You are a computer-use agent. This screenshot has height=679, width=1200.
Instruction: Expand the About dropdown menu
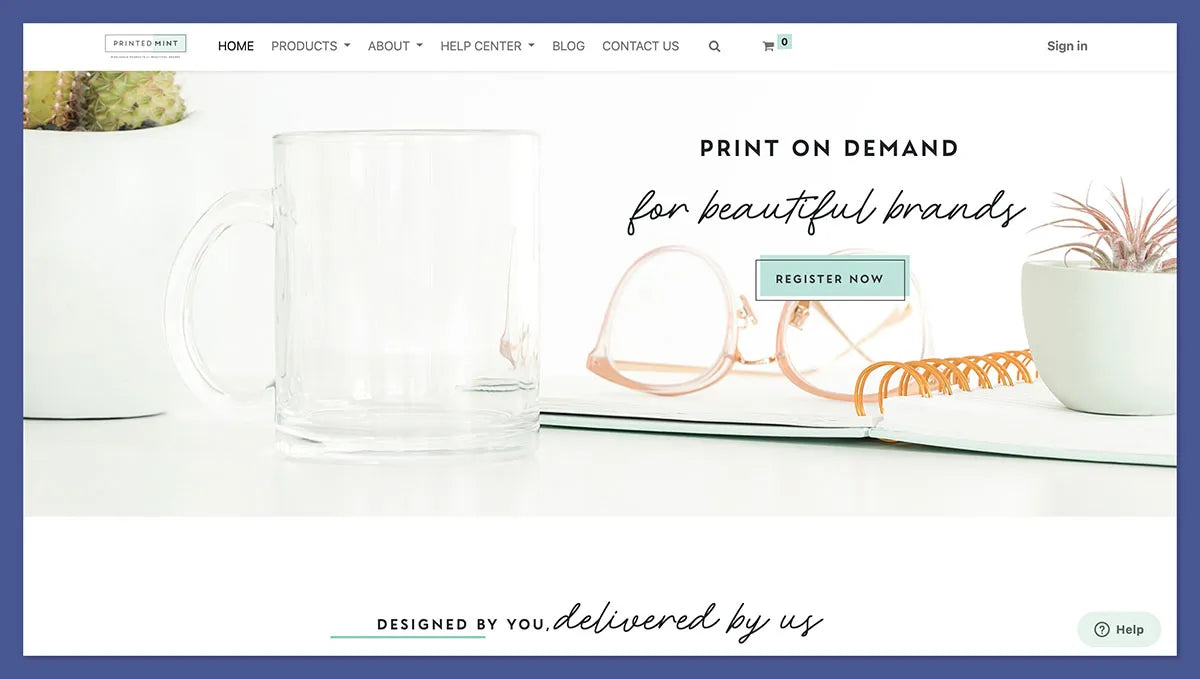(395, 46)
